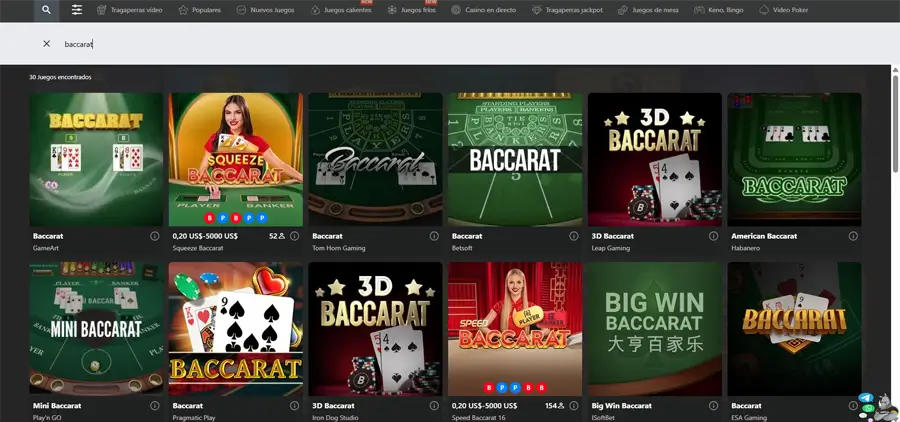900x422 pixels.
Task: Open the WhatsApp contact icon
Action: point(867,408)
